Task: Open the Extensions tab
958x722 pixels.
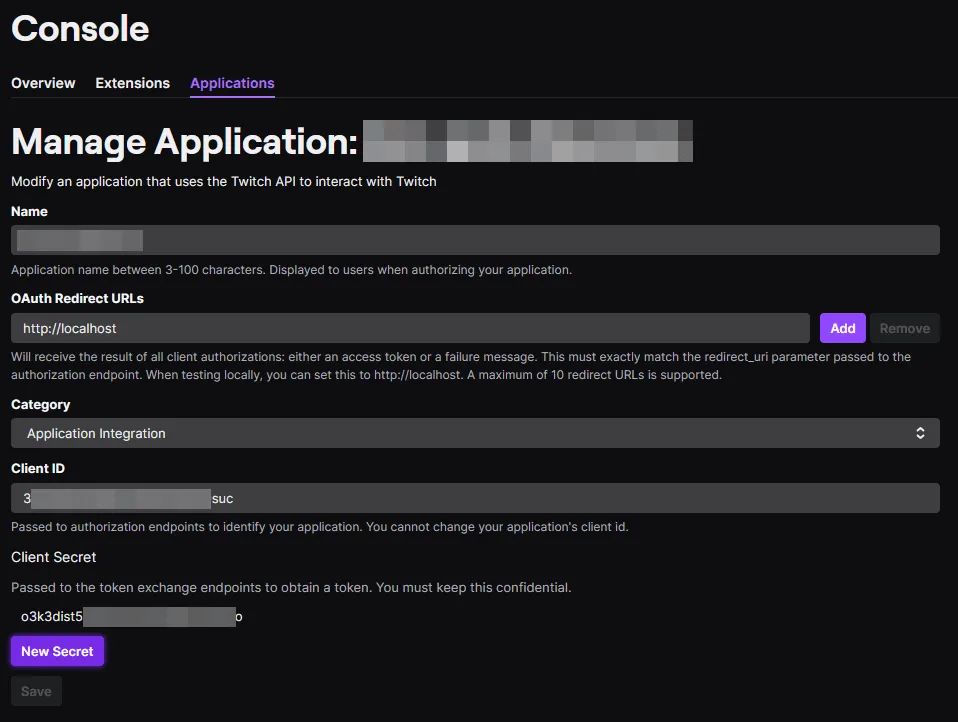Action: tap(132, 83)
